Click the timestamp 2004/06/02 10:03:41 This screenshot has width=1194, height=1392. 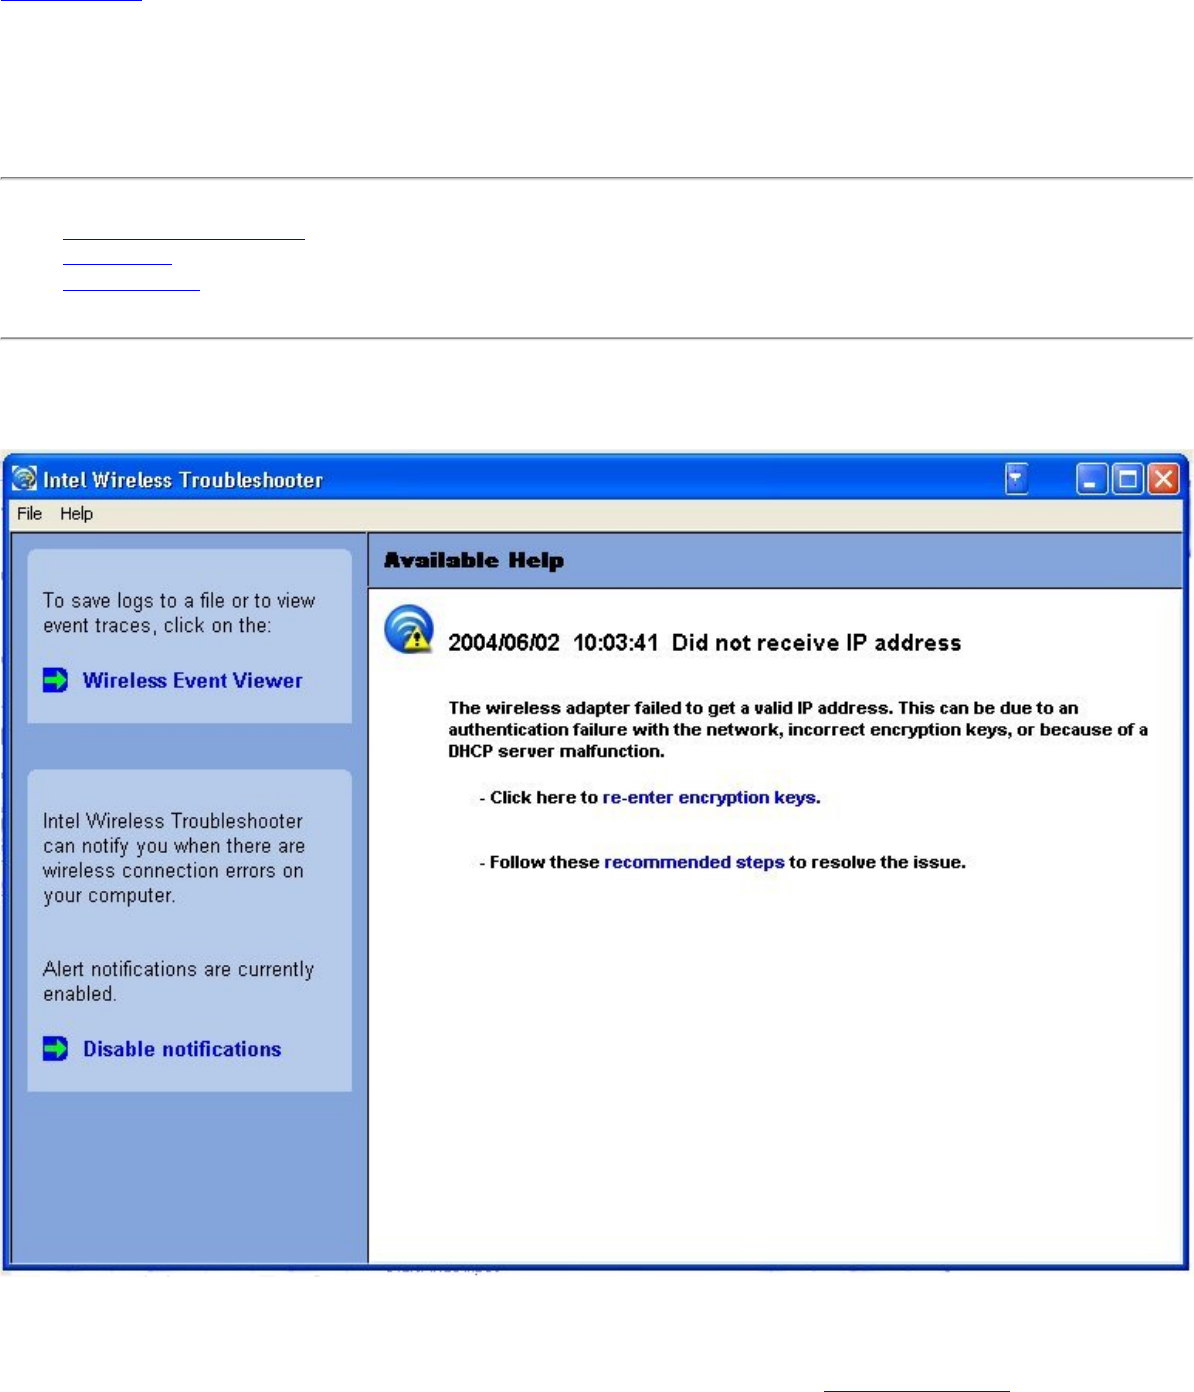553,642
